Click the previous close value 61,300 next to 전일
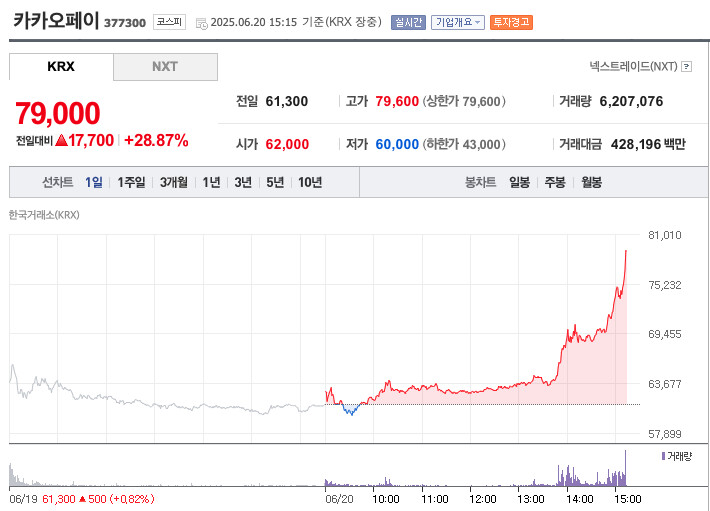The image size is (710, 511). (x=287, y=101)
